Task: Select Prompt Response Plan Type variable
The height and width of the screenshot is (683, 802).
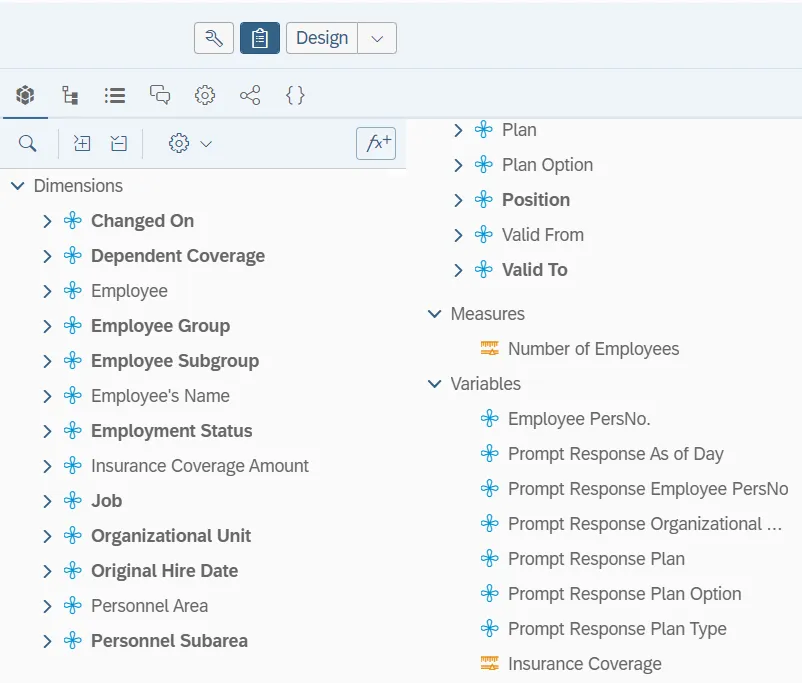Action: [x=616, y=629]
